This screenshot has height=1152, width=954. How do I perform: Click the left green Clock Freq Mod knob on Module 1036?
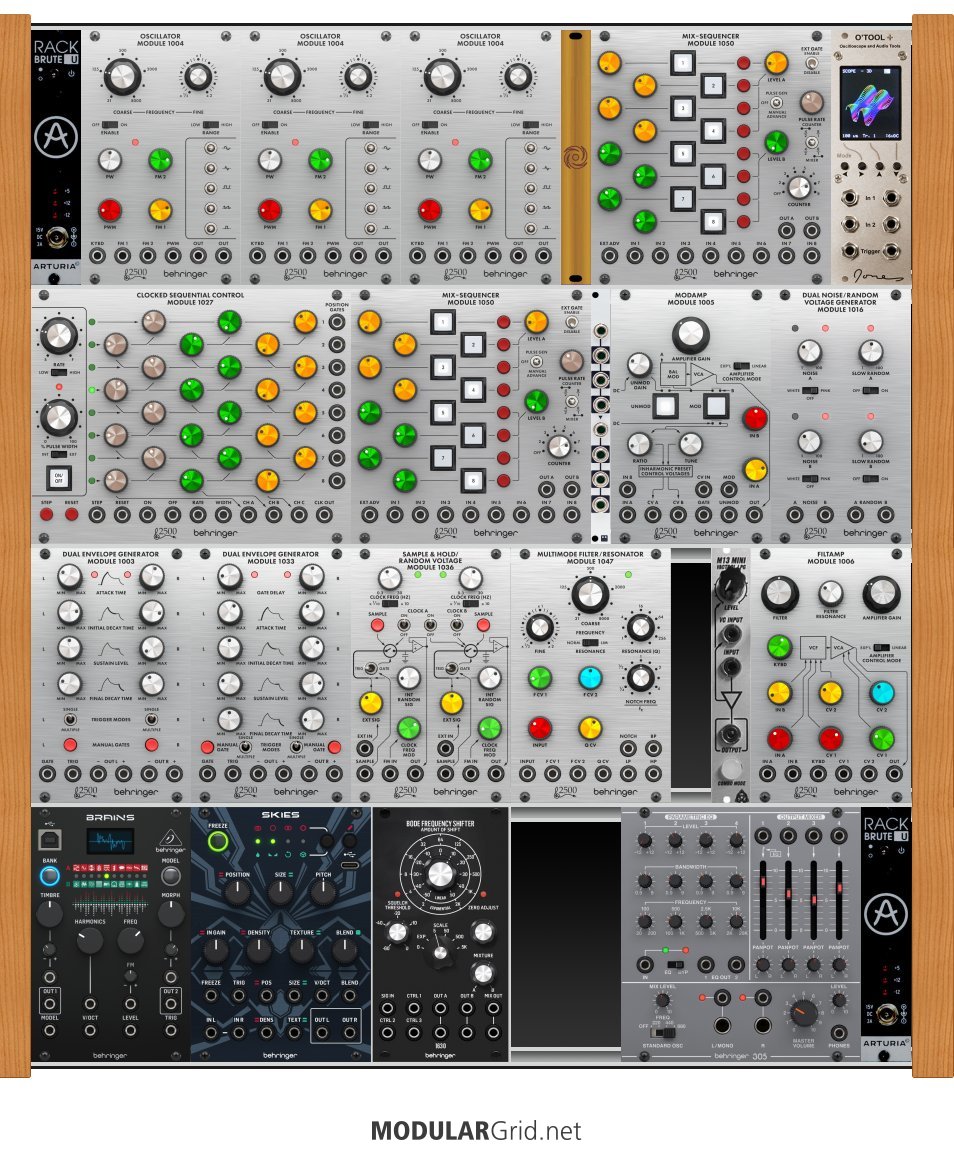(409, 728)
